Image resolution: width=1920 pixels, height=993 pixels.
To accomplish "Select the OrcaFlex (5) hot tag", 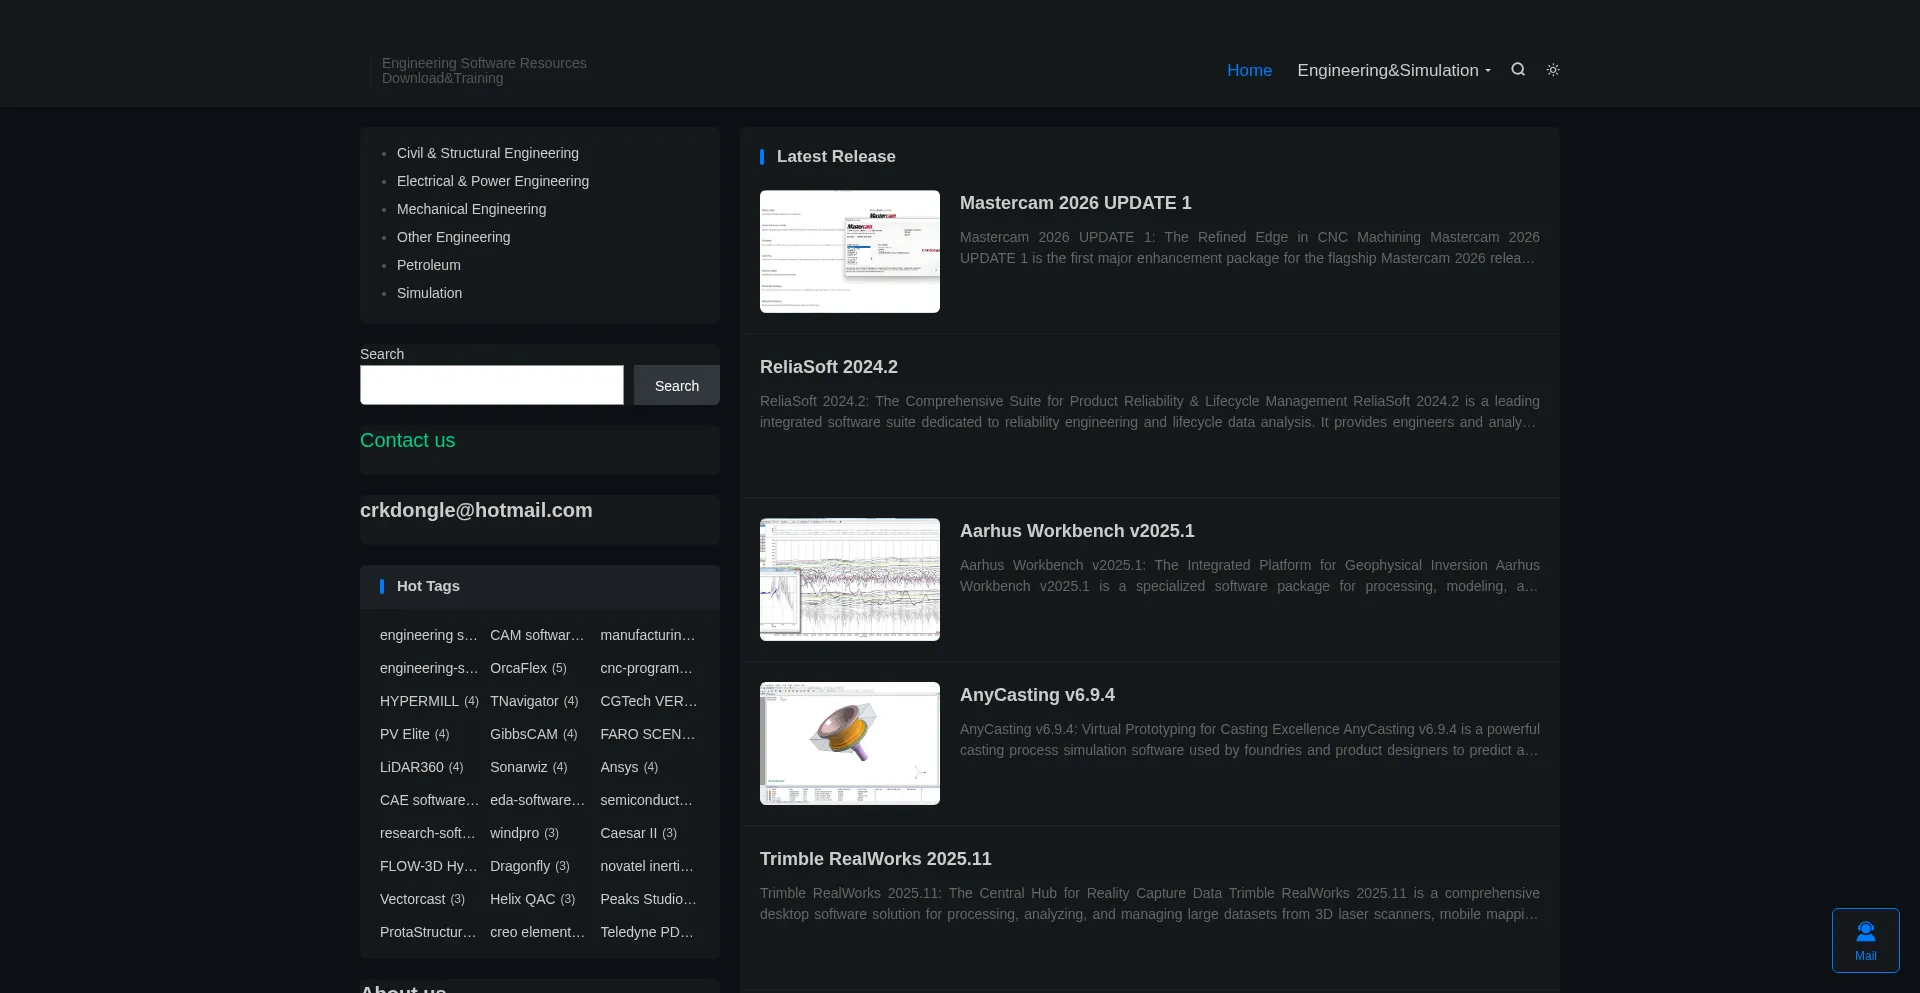I will pyautogui.click(x=528, y=668).
